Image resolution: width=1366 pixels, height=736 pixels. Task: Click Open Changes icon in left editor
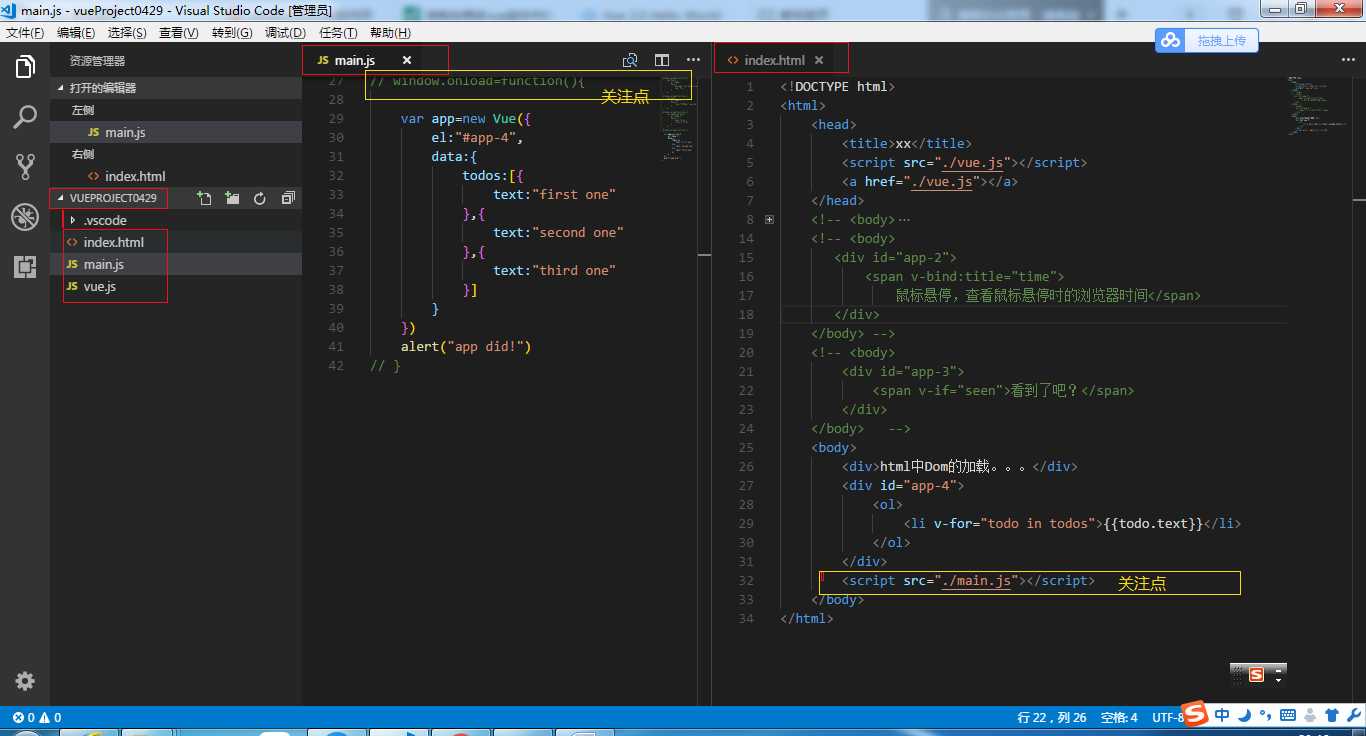630,60
